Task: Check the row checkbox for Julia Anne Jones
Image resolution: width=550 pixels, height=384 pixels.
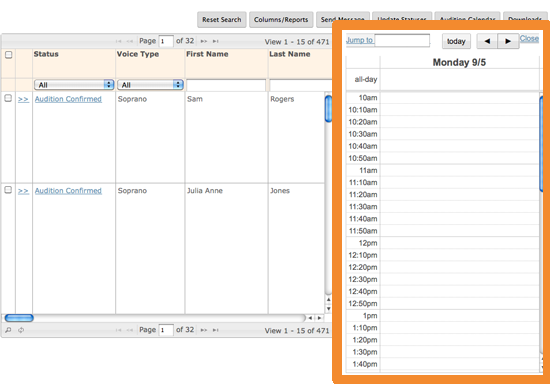Action: [x=8, y=190]
